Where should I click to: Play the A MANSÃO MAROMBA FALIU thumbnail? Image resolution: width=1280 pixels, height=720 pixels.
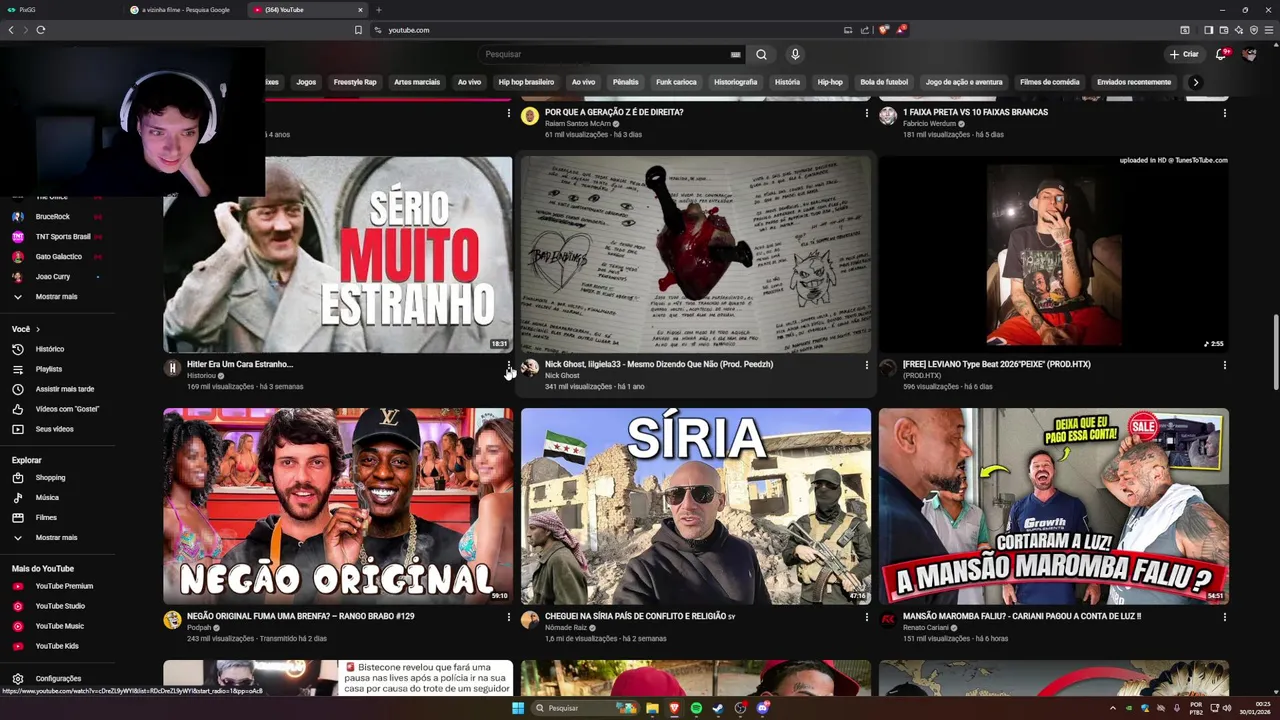pyautogui.click(x=1054, y=506)
